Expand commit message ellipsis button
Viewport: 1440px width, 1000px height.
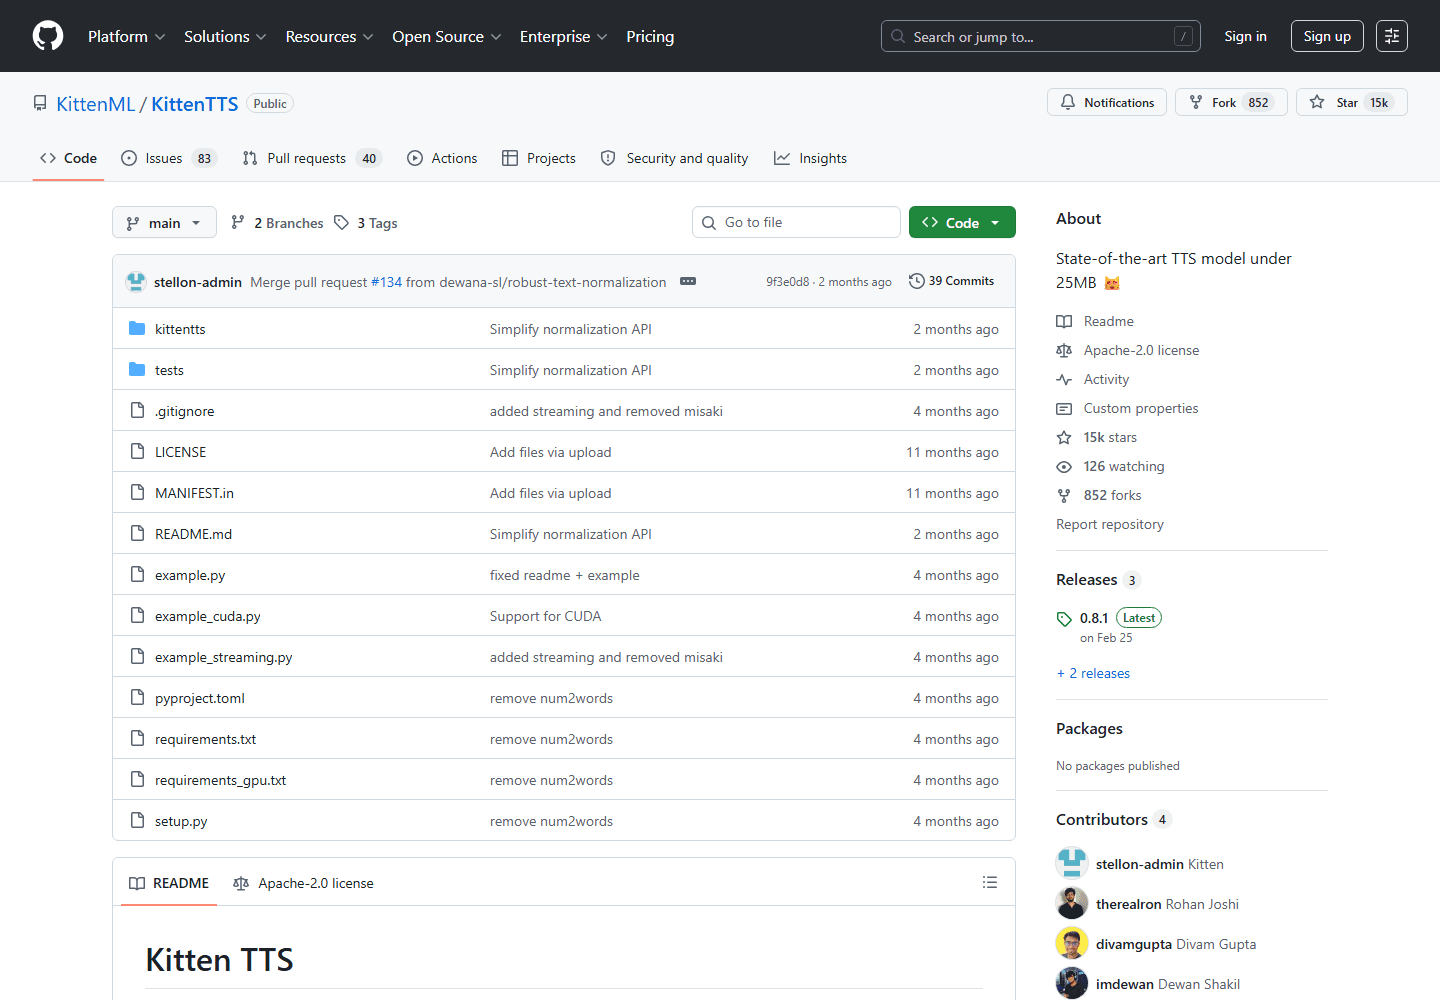tap(688, 281)
